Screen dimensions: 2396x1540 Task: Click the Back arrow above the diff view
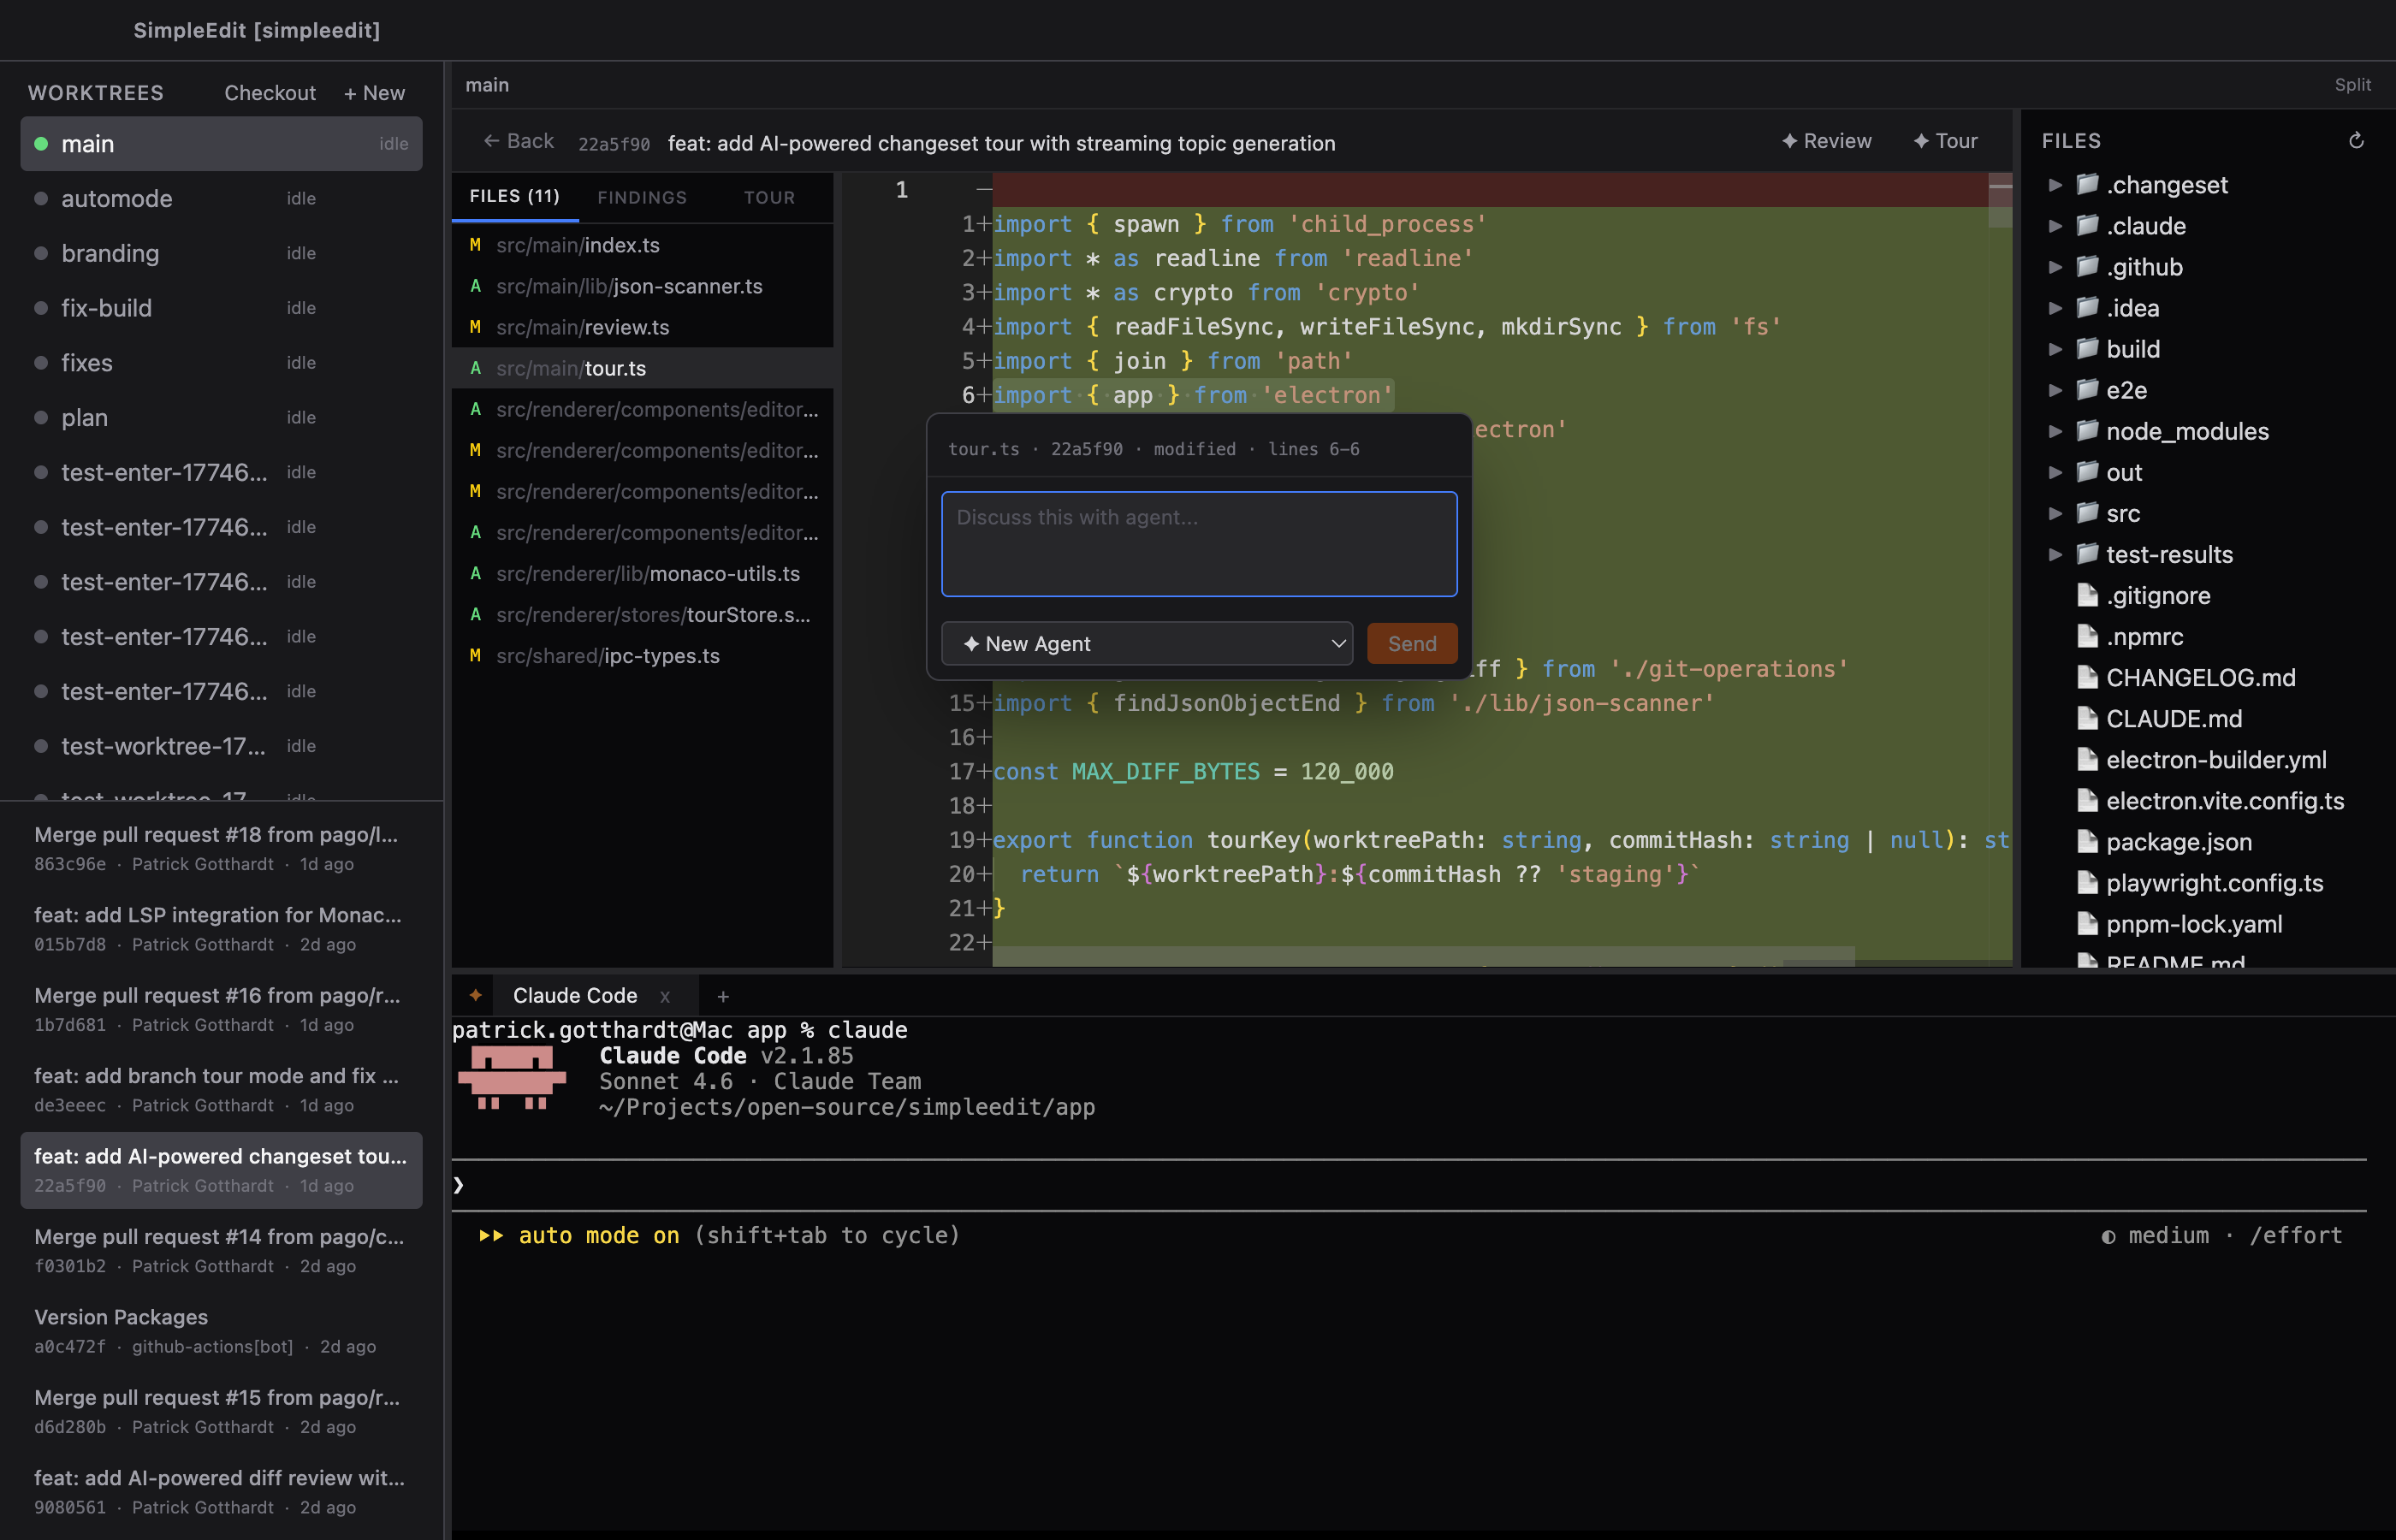pyautogui.click(x=492, y=141)
